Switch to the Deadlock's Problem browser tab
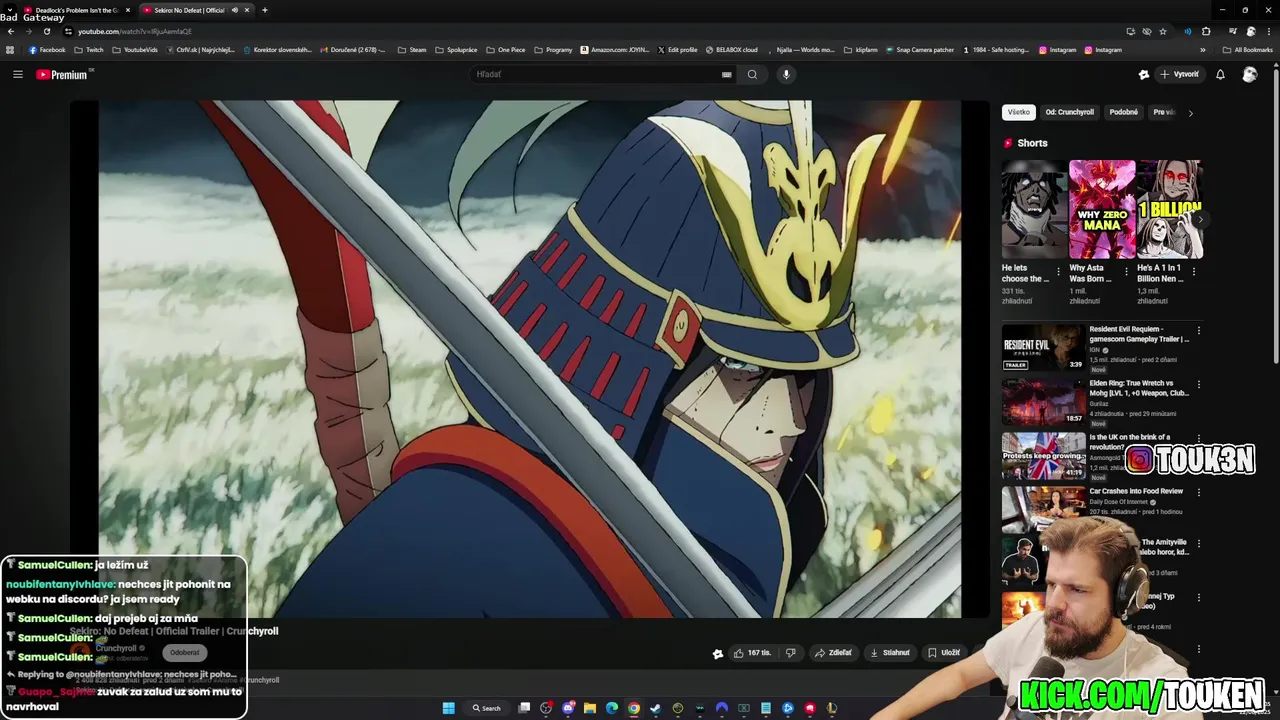Viewport: 1280px width, 720px height. click(76, 10)
